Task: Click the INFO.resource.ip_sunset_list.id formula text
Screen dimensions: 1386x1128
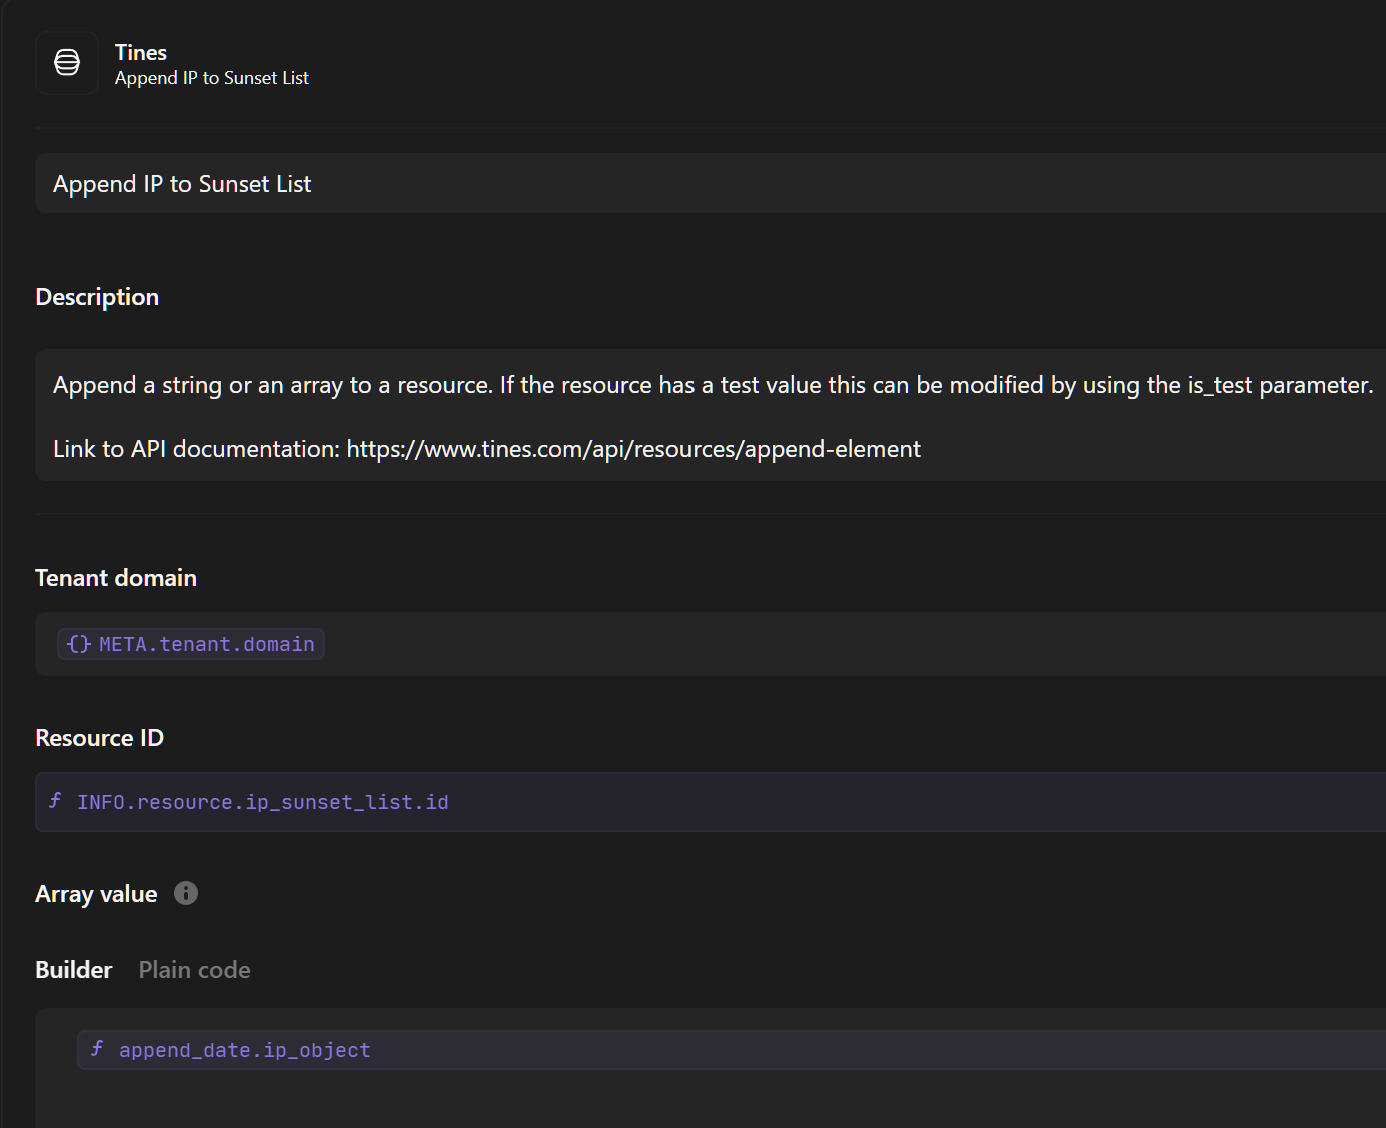Action: pyautogui.click(x=262, y=802)
